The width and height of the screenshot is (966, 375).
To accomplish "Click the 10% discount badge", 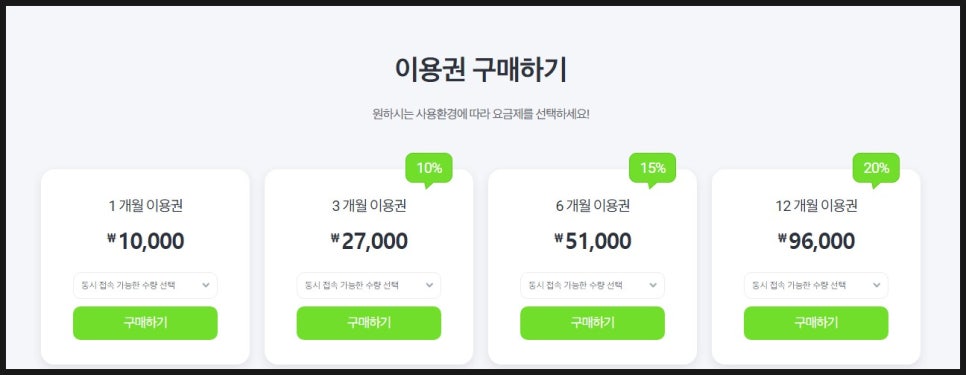I will click(x=429, y=168).
